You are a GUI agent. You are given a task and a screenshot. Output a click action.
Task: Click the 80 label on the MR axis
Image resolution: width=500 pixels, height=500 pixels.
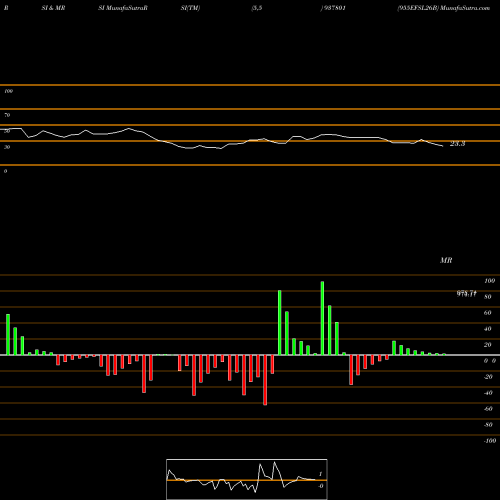coord(488,297)
